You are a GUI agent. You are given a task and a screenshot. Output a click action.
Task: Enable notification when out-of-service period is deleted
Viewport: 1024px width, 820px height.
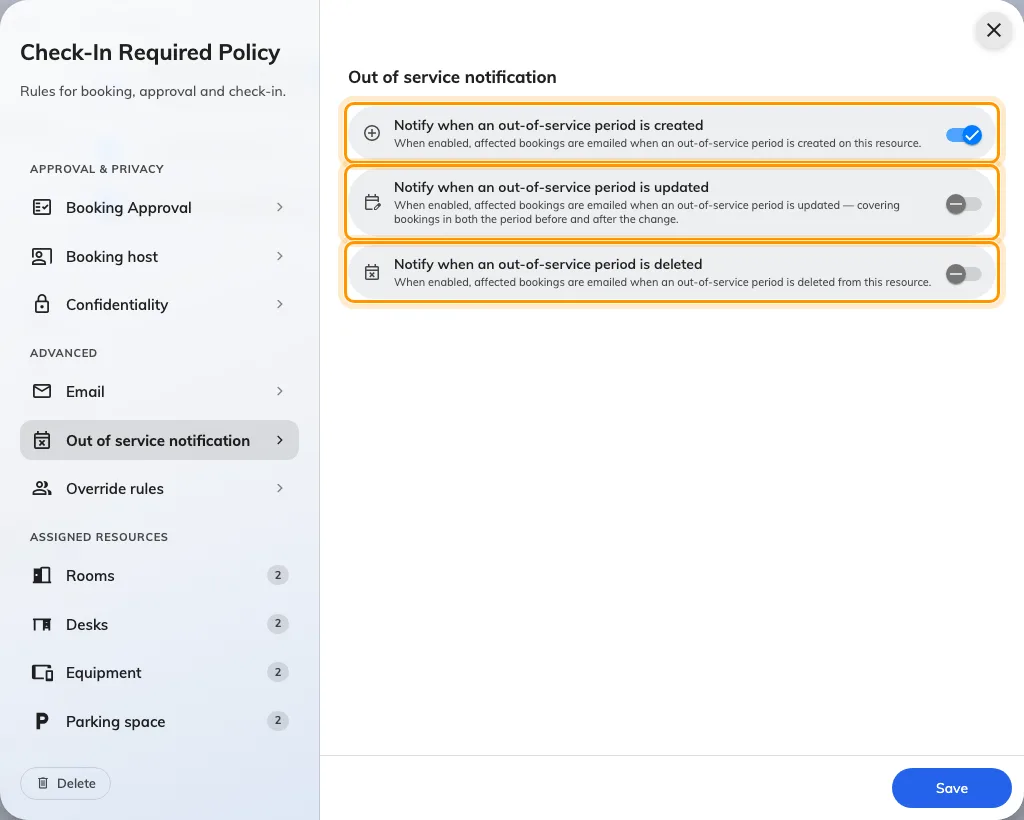click(964, 274)
